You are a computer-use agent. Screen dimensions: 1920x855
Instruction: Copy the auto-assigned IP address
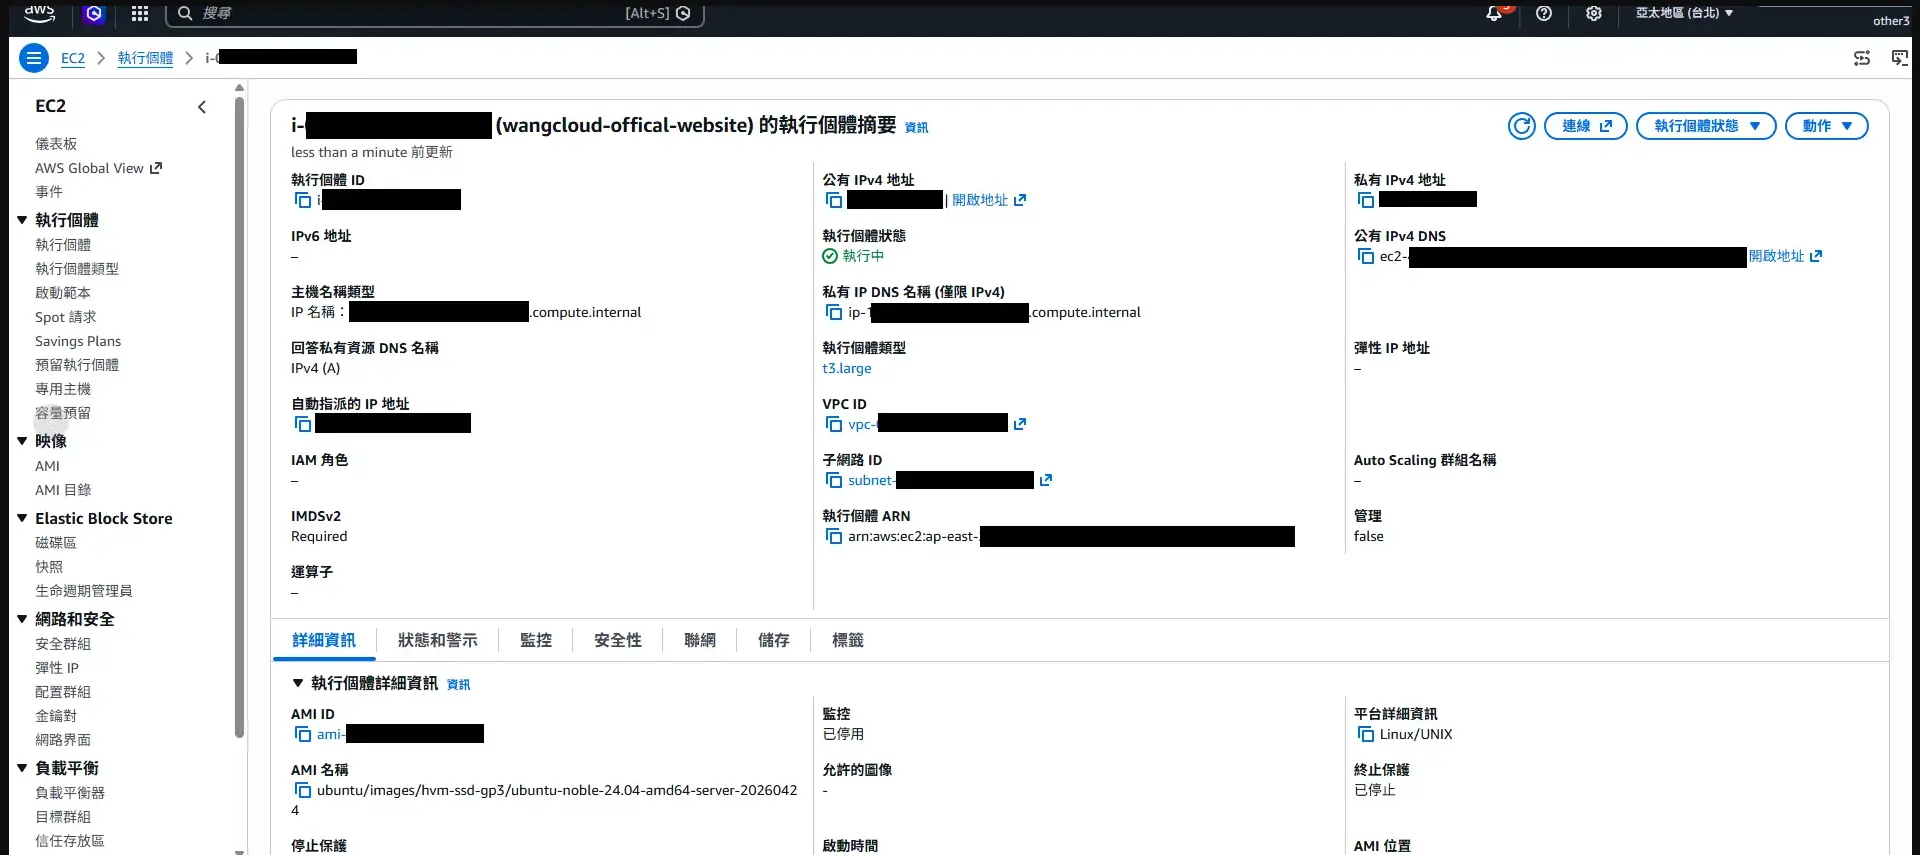[303, 424]
